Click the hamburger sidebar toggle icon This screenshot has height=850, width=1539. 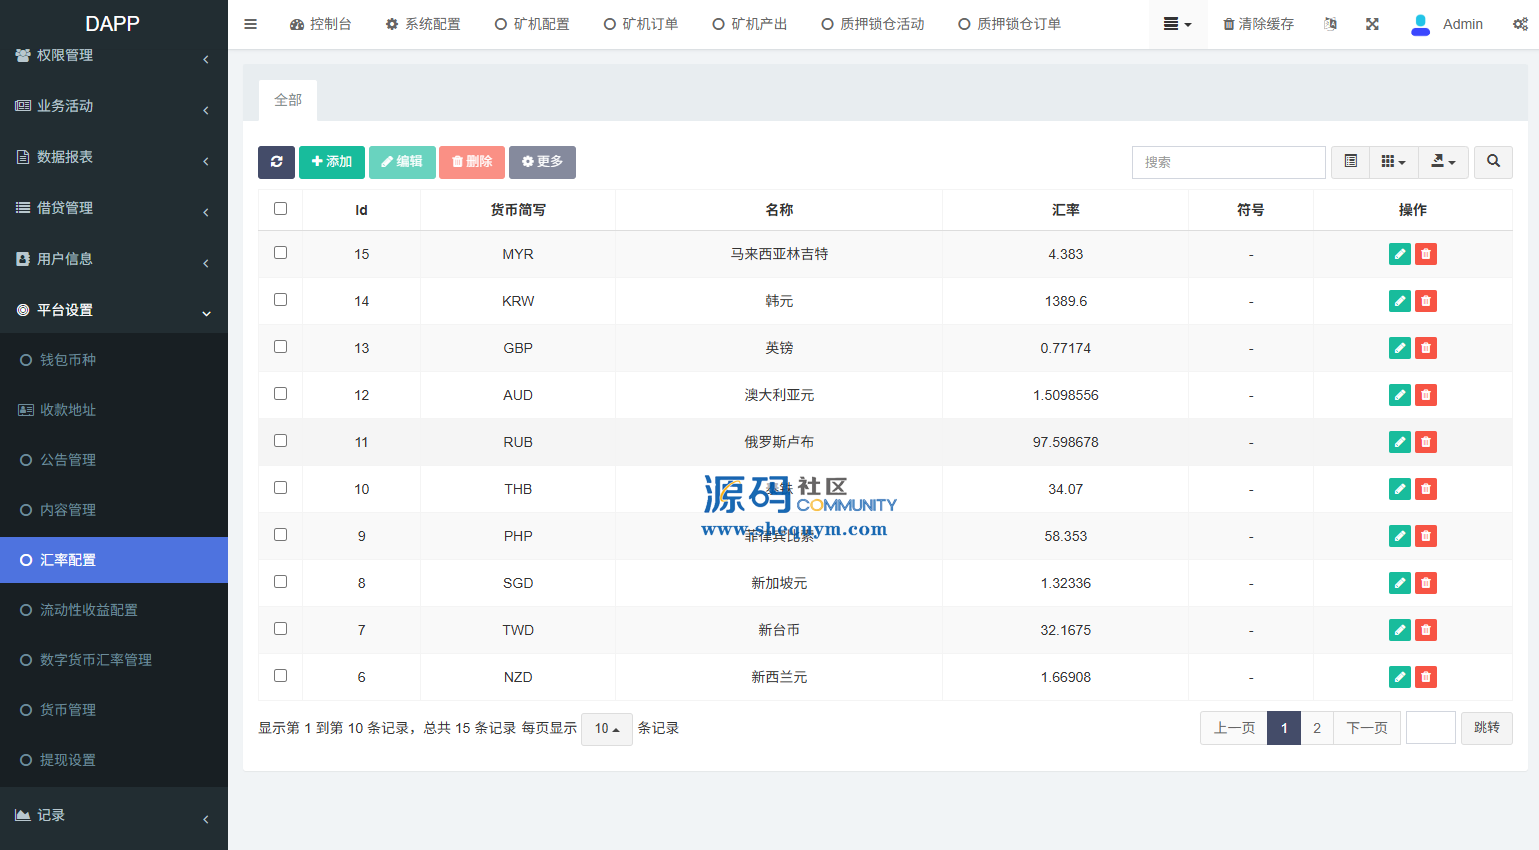(x=251, y=24)
